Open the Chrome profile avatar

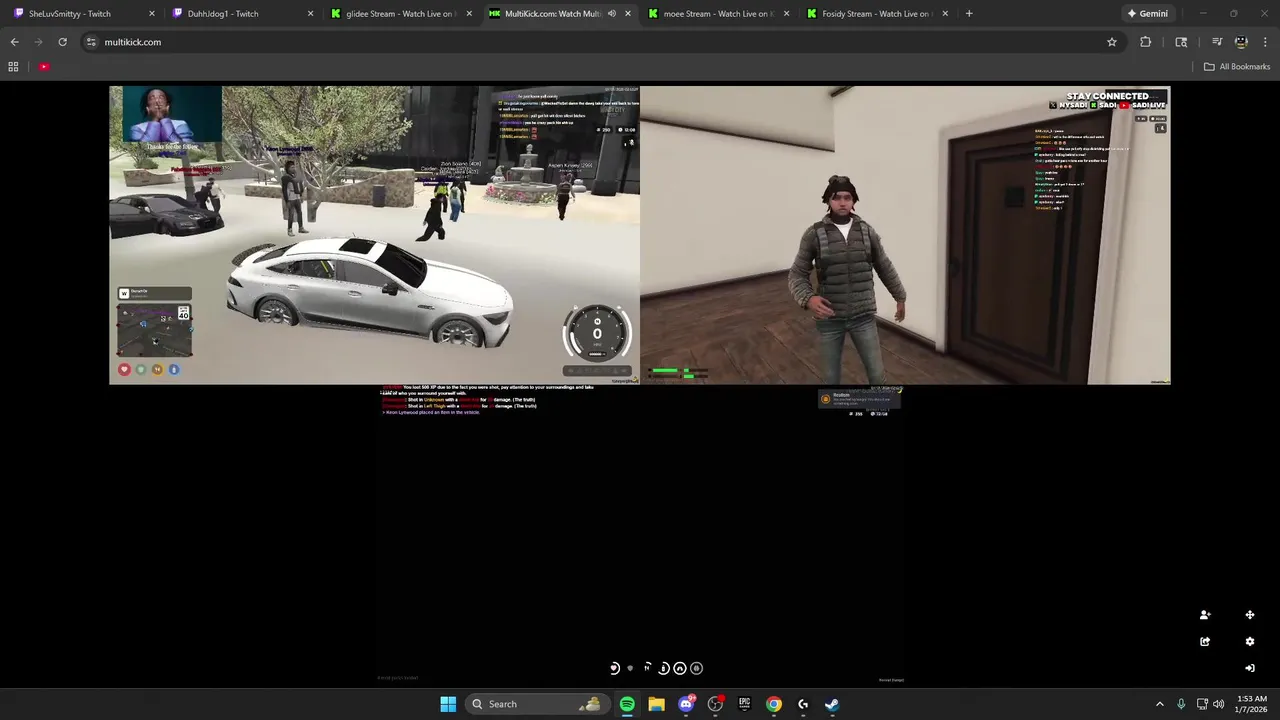[x=1241, y=42]
